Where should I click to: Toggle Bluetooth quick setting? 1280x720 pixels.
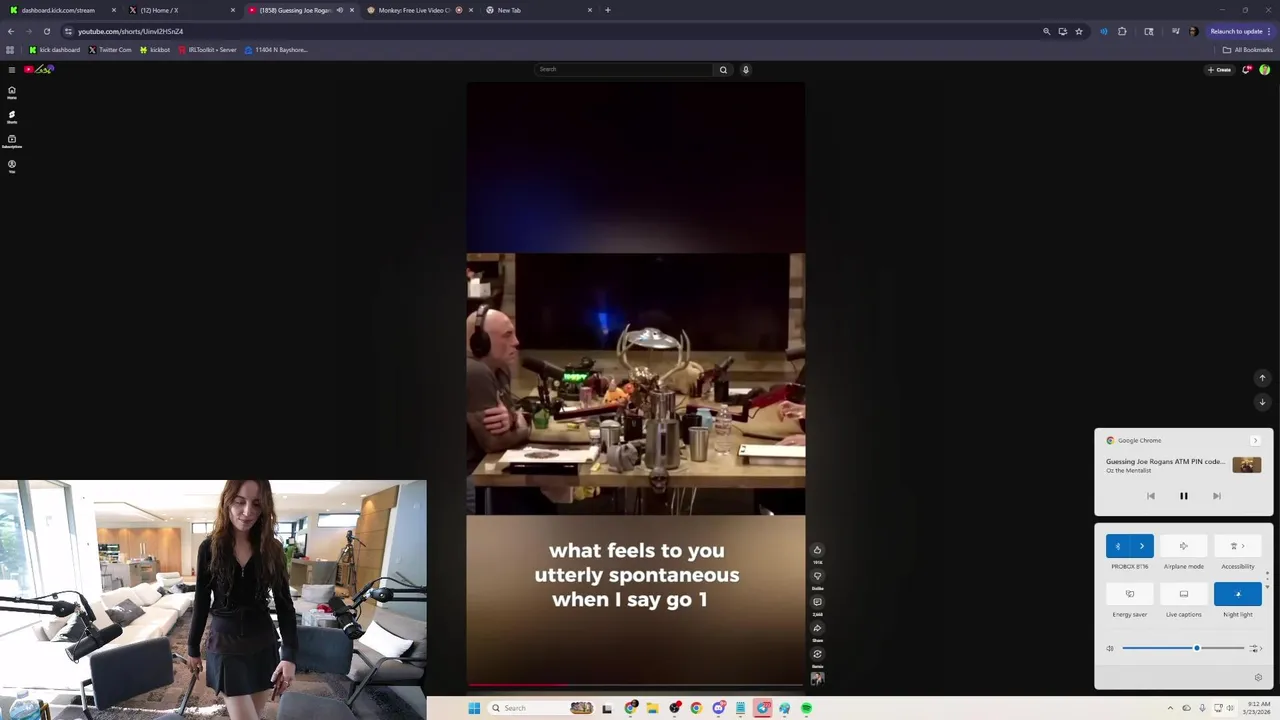[x=1118, y=546]
